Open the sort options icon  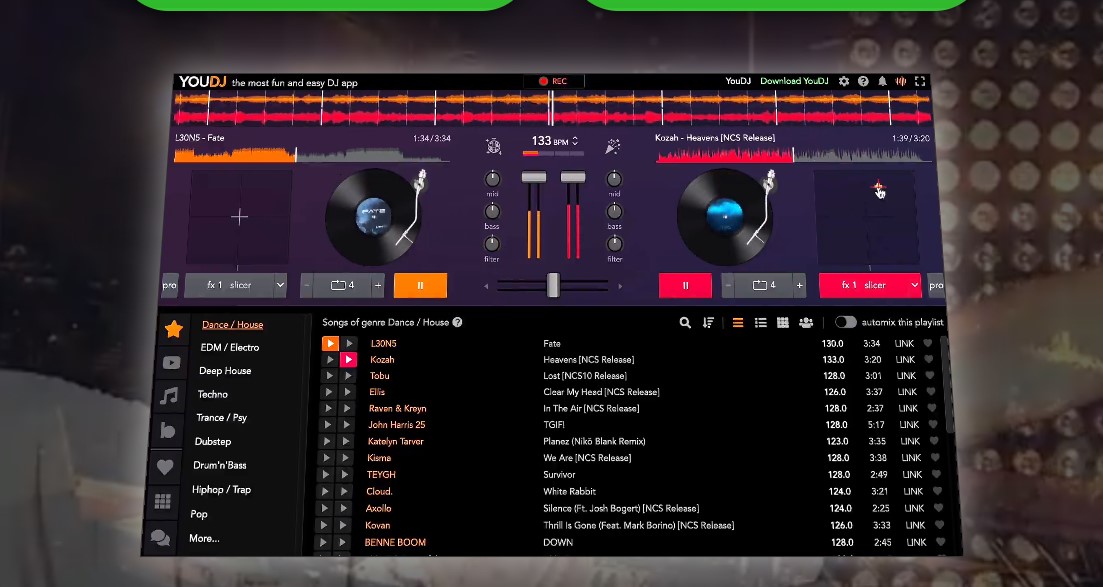click(708, 322)
